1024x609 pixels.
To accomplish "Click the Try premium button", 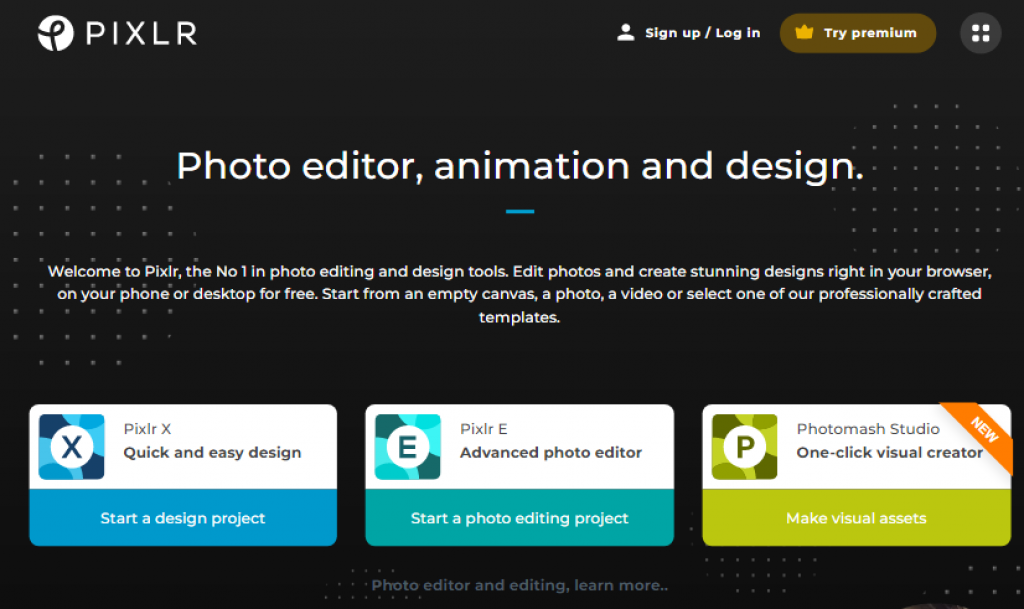I will coord(857,33).
